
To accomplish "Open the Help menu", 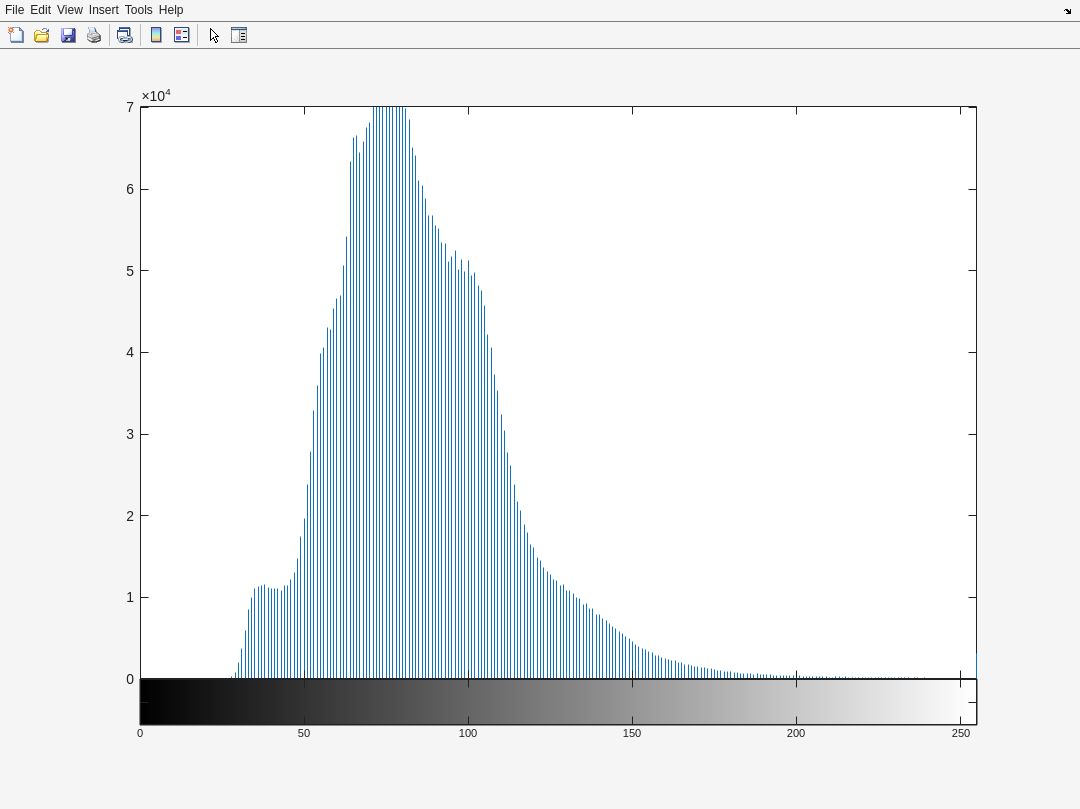I will tap(171, 10).
